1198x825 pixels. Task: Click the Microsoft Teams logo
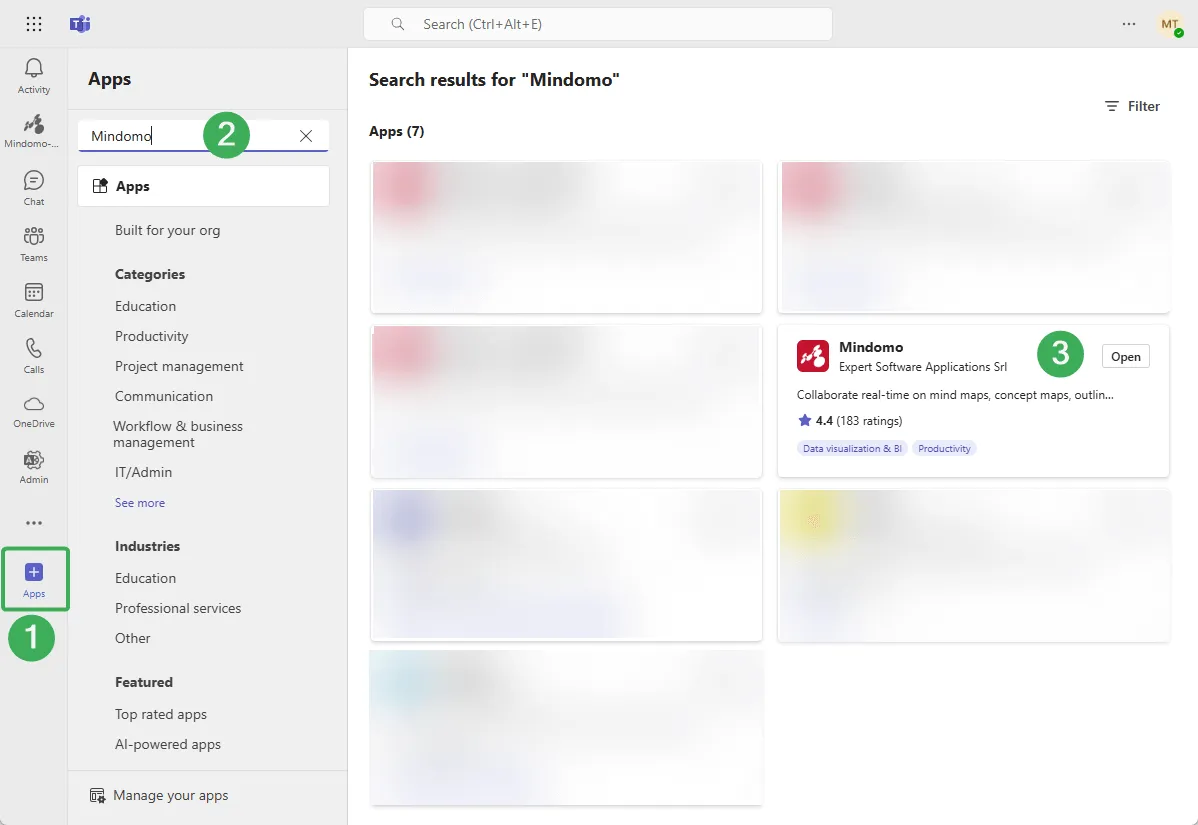[80, 24]
